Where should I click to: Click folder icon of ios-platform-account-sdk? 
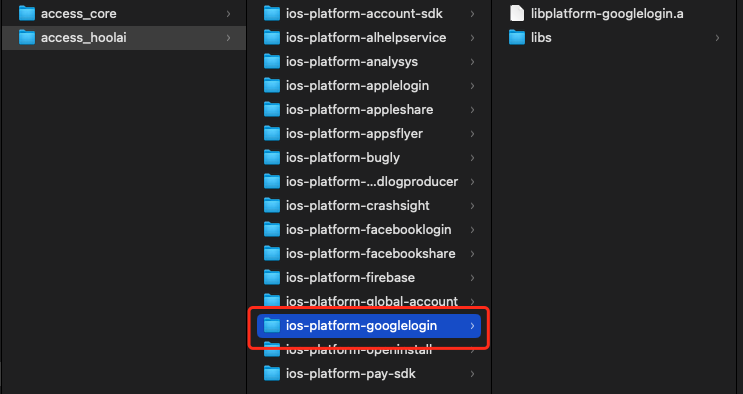[x=272, y=14]
